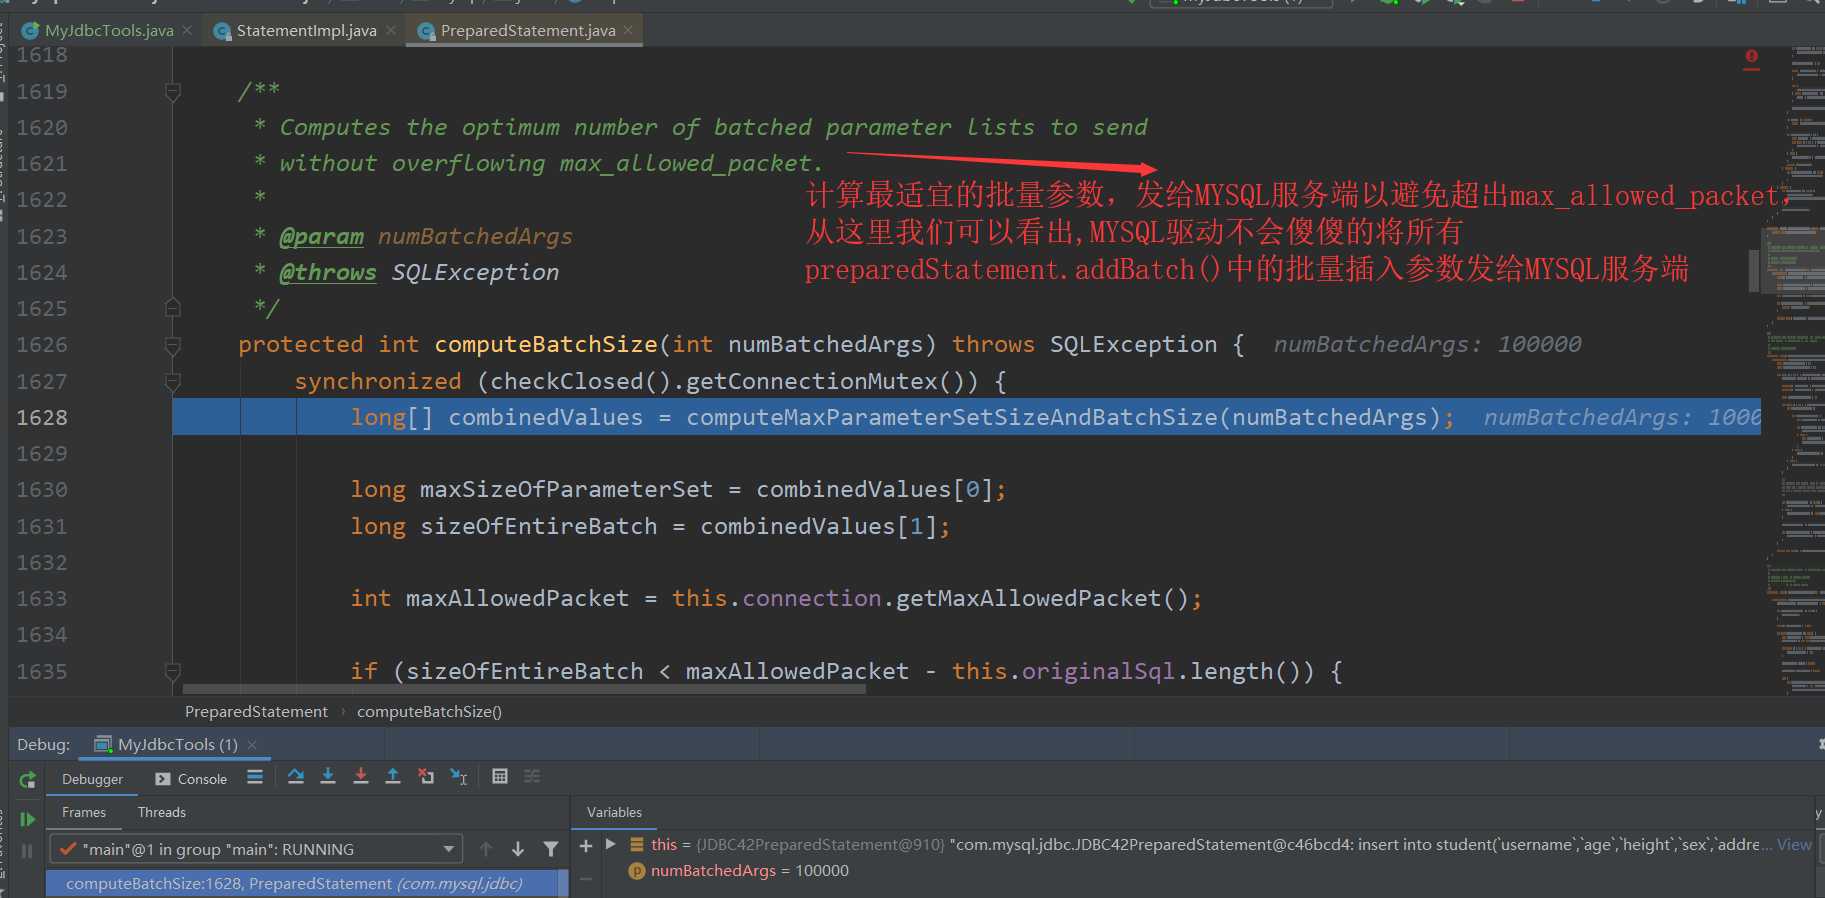Expand the 'this' variable node

611,845
